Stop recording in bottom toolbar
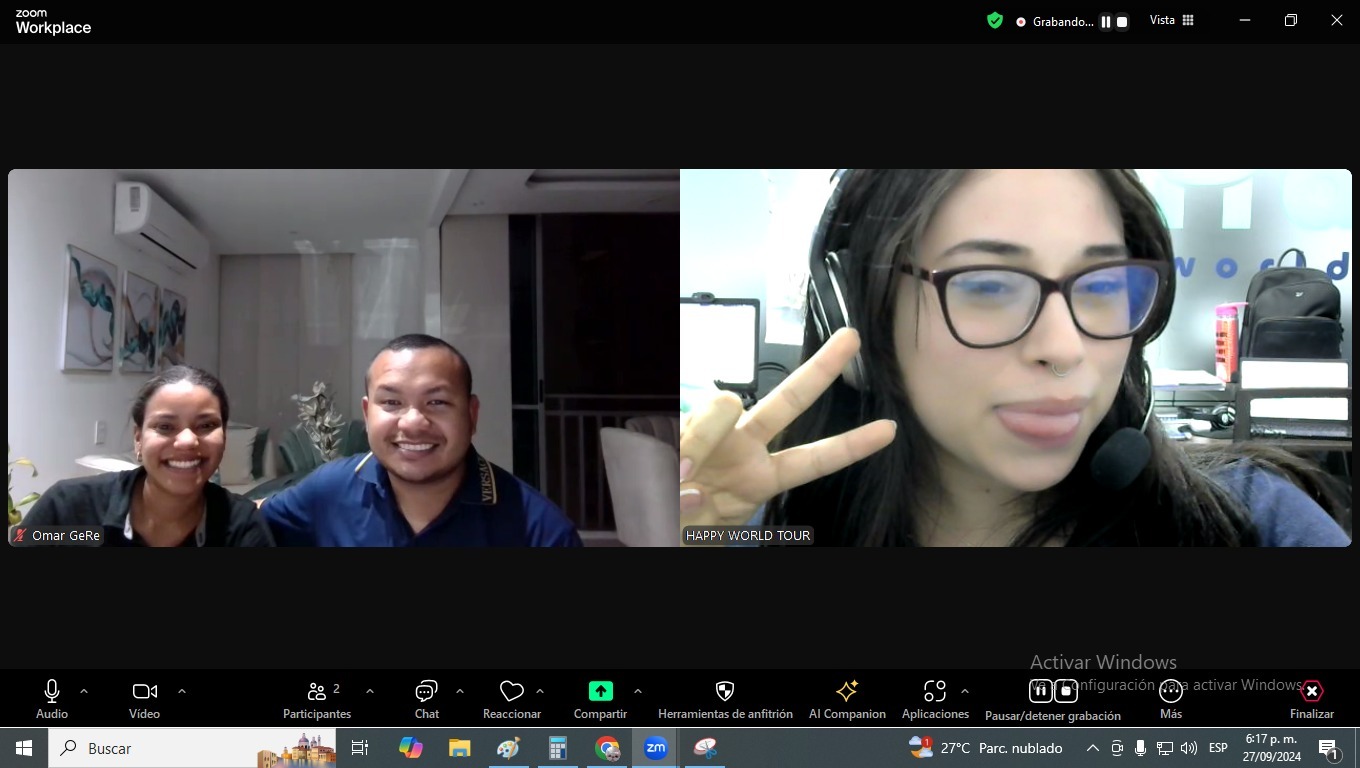This screenshot has height=768, width=1360. (1066, 691)
